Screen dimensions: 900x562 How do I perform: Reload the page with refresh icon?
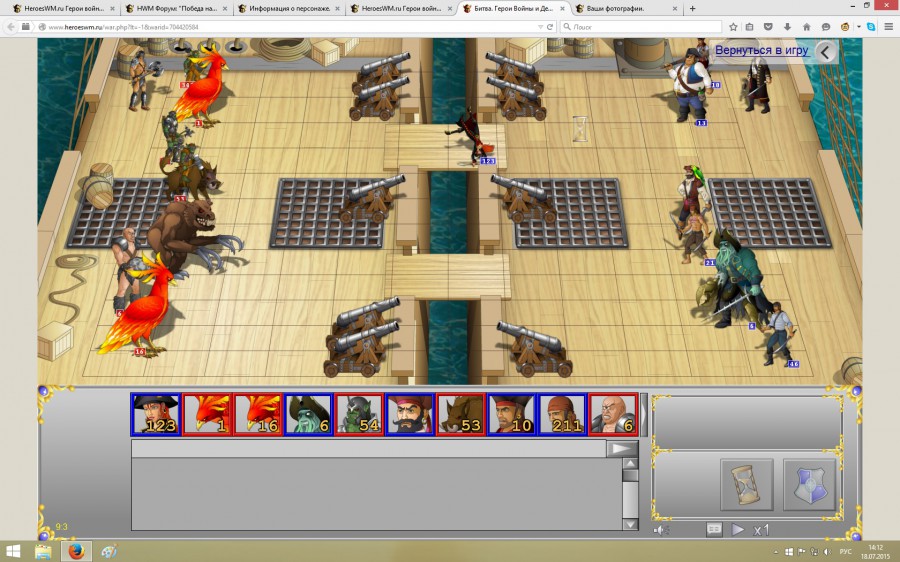(x=549, y=26)
